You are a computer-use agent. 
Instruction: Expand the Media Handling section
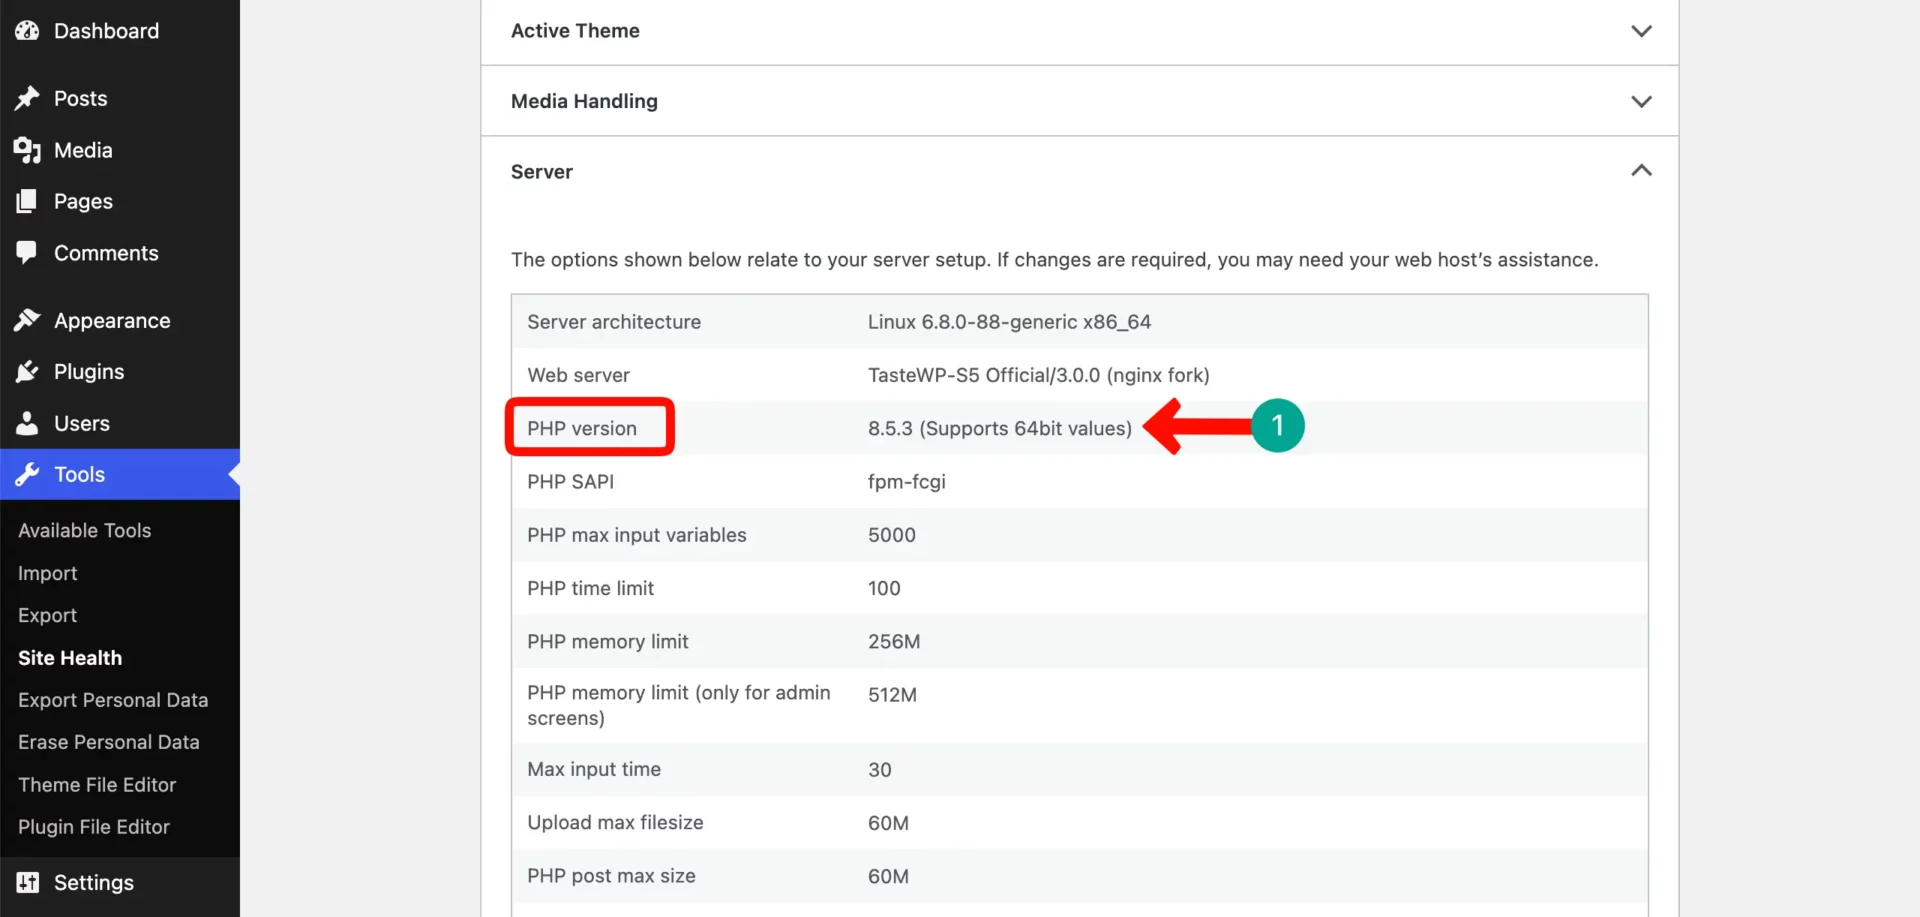(x=1641, y=101)
